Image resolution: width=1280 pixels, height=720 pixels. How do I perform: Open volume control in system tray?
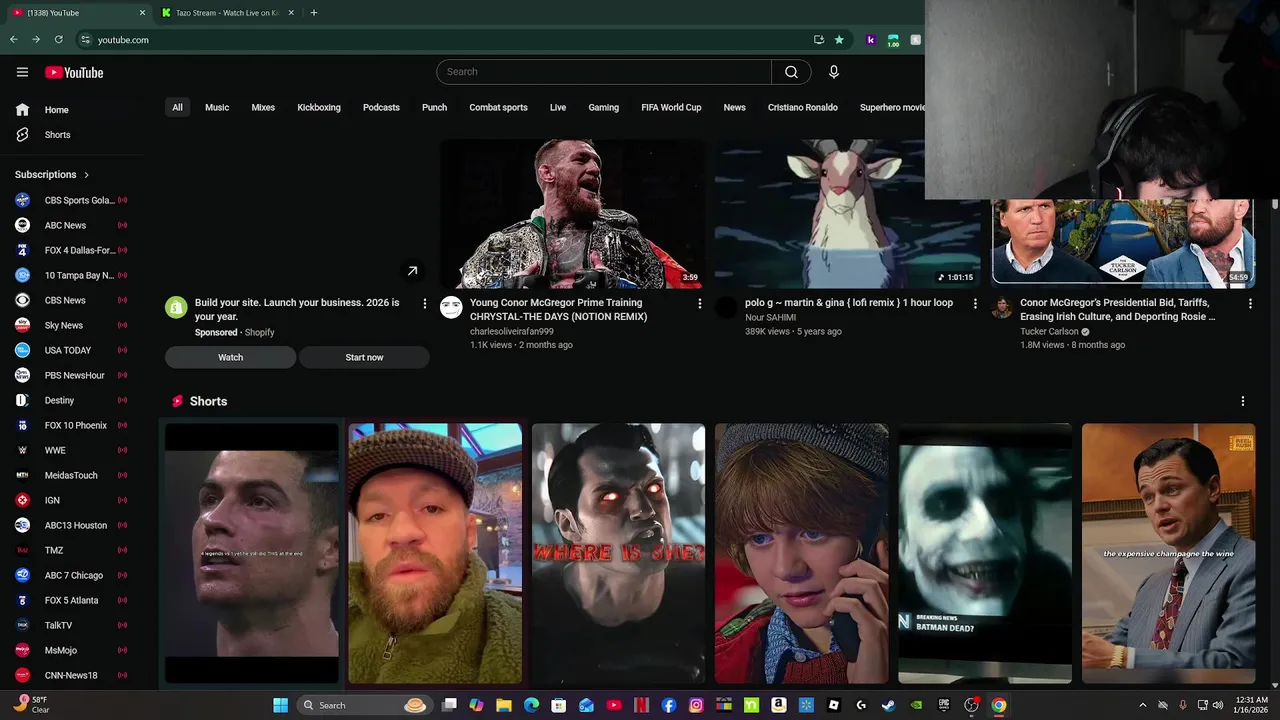[1217, 705]
